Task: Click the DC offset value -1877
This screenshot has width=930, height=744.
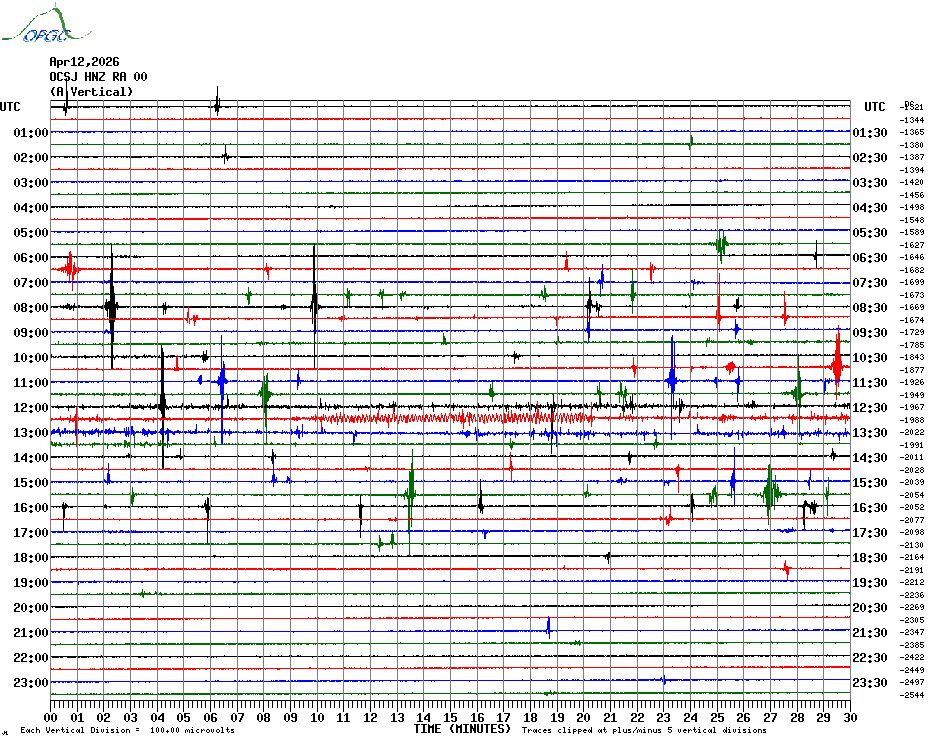Action: pos(912,370)
